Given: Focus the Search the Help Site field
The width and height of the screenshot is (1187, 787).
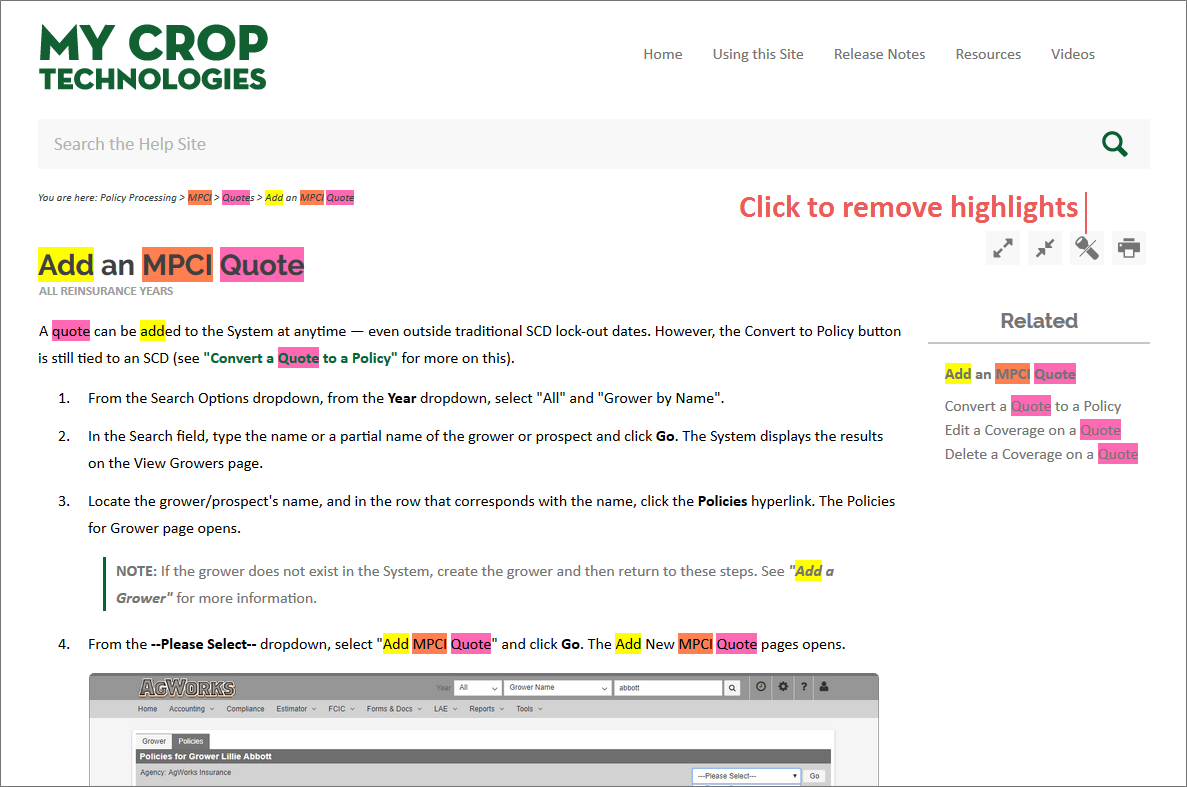Looking at the screenshot, I should pos(568,144).
